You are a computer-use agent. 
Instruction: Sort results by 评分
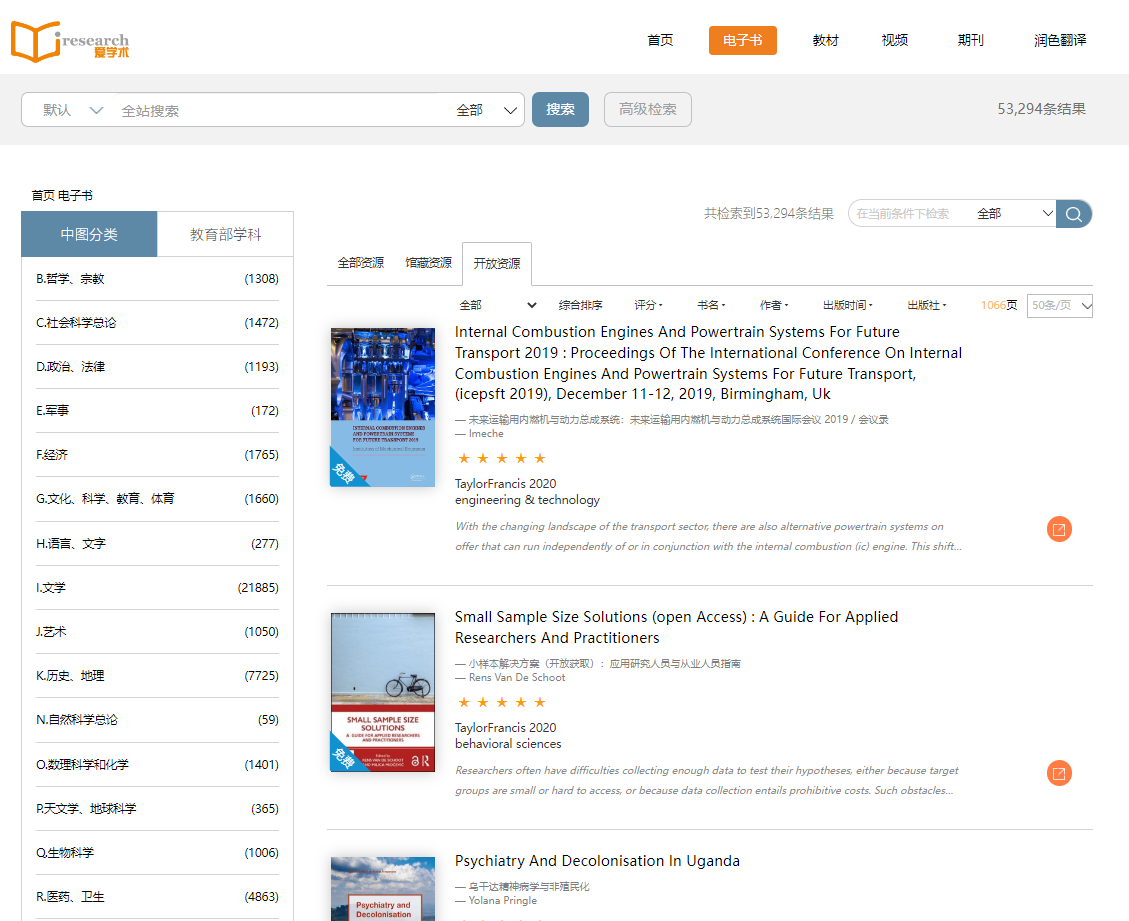pyautogui.click(x=648, y=305)
